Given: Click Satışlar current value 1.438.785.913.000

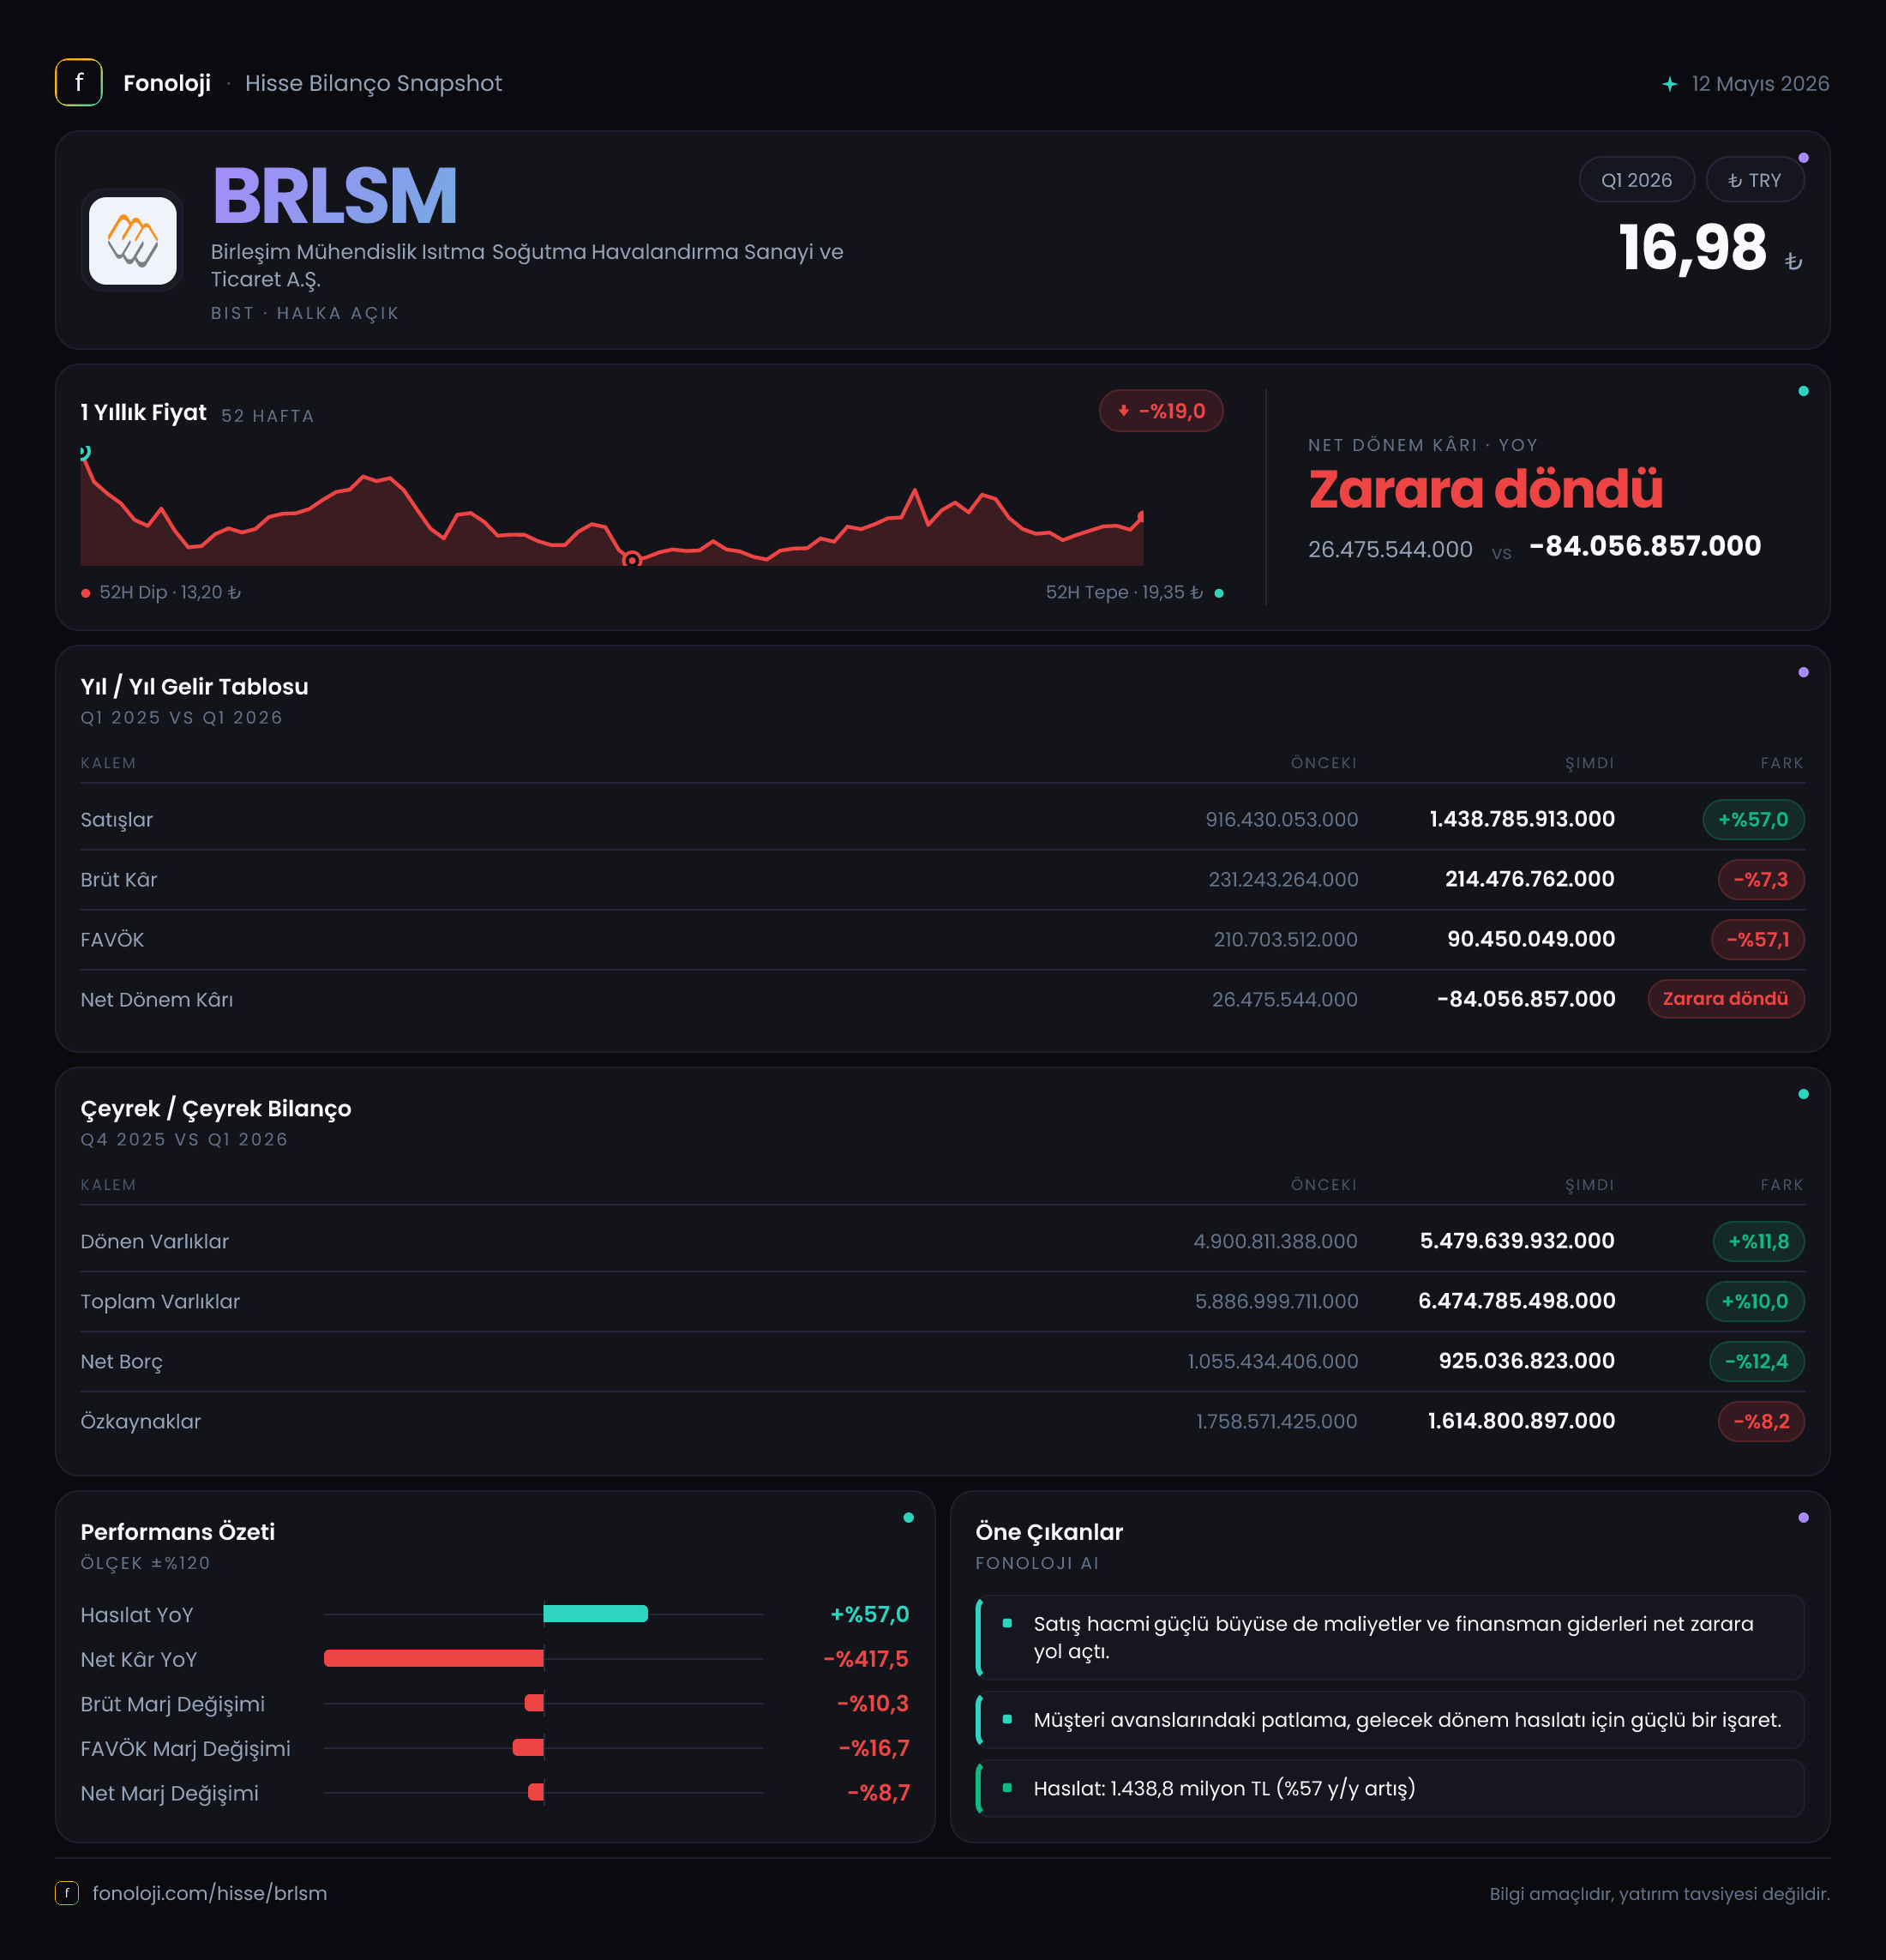Looking at the screenshot, I should [x=1522, y=819].
